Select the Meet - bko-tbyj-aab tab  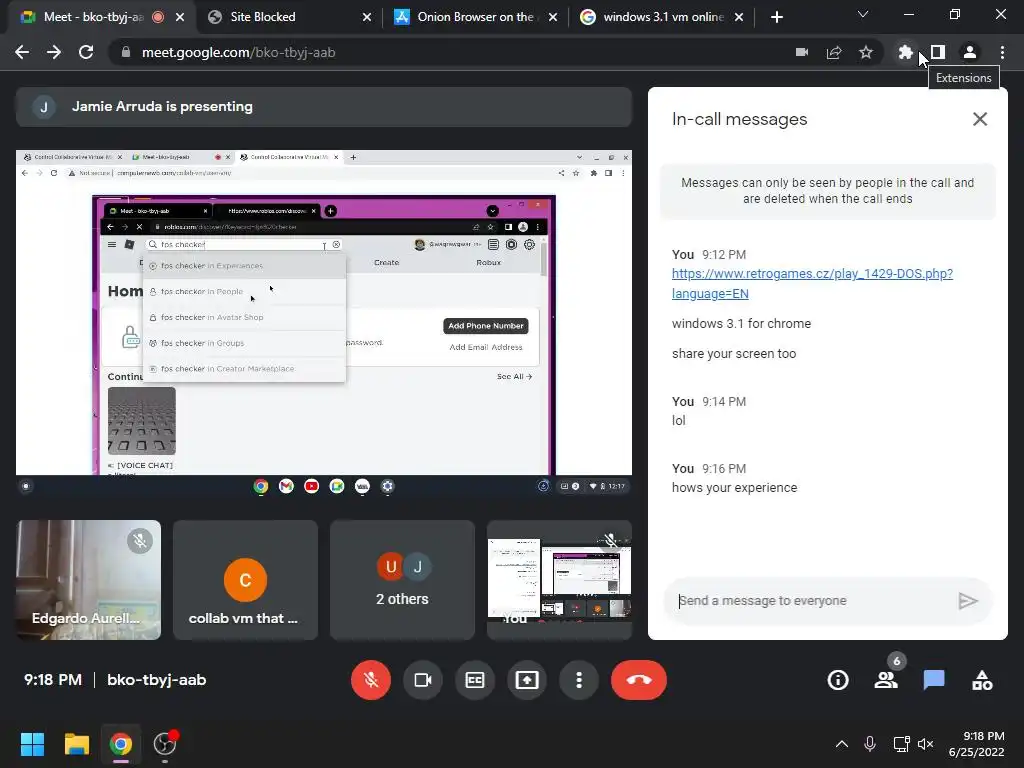(91, 17)
